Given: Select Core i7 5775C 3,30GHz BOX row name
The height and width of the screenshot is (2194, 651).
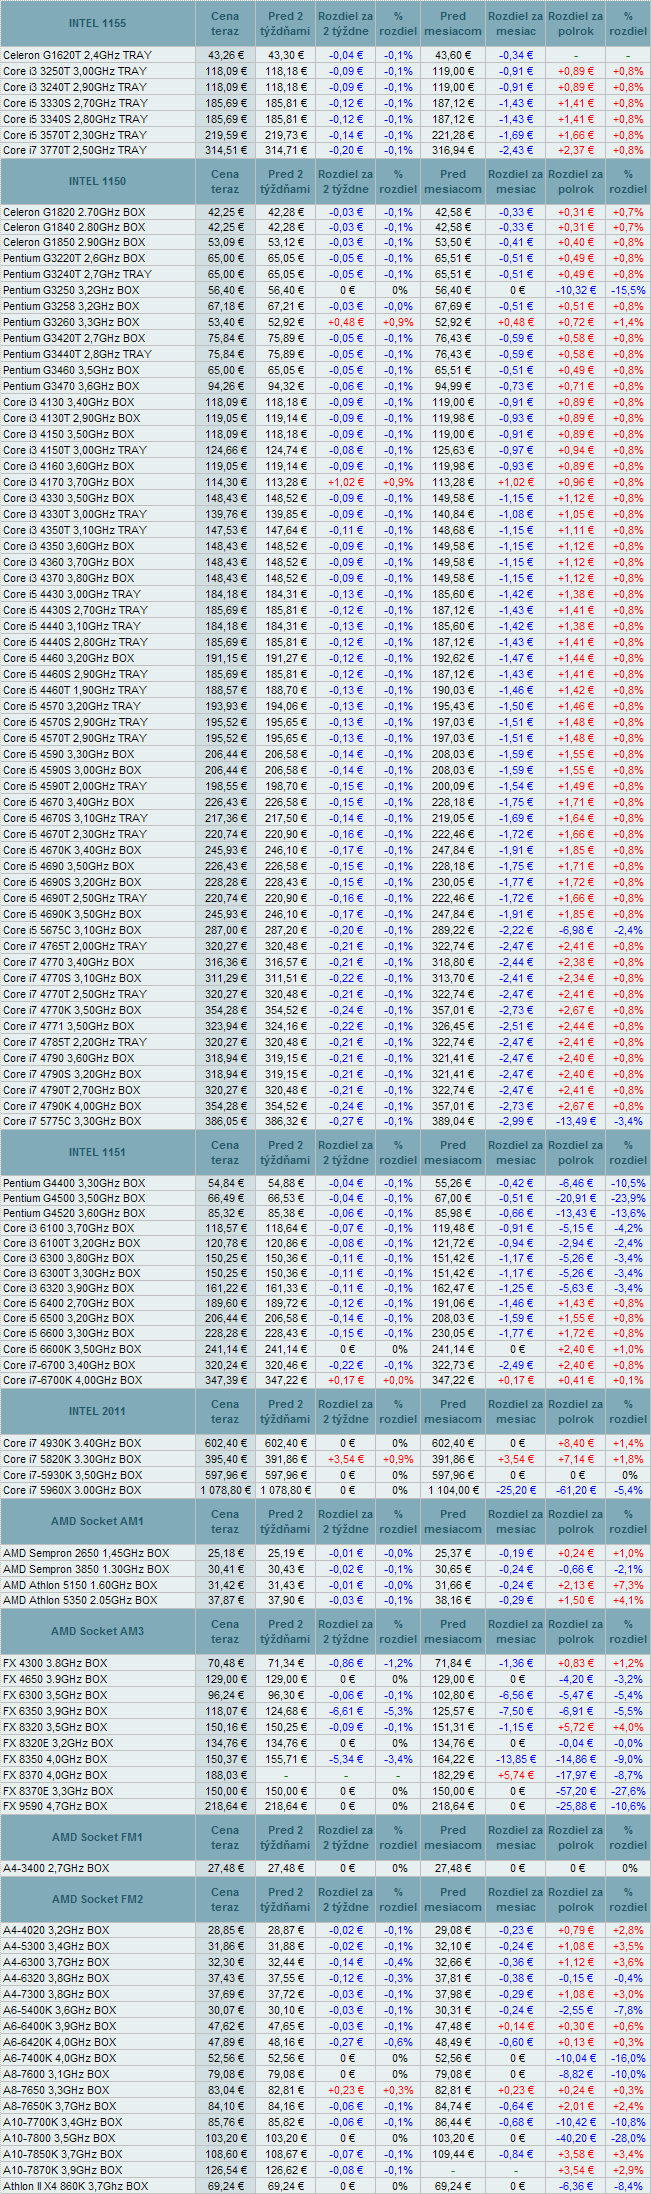Looking at the screenshot, I should coord(72,1122).
